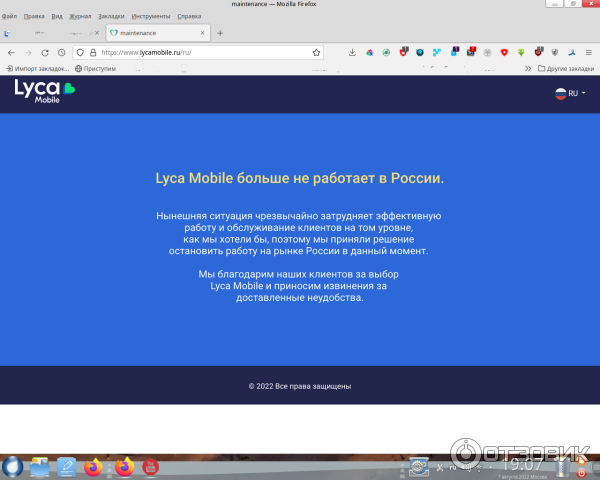600x480 pixels.
Task: Open the file manager from taskbar
Action: coord(40,467)
